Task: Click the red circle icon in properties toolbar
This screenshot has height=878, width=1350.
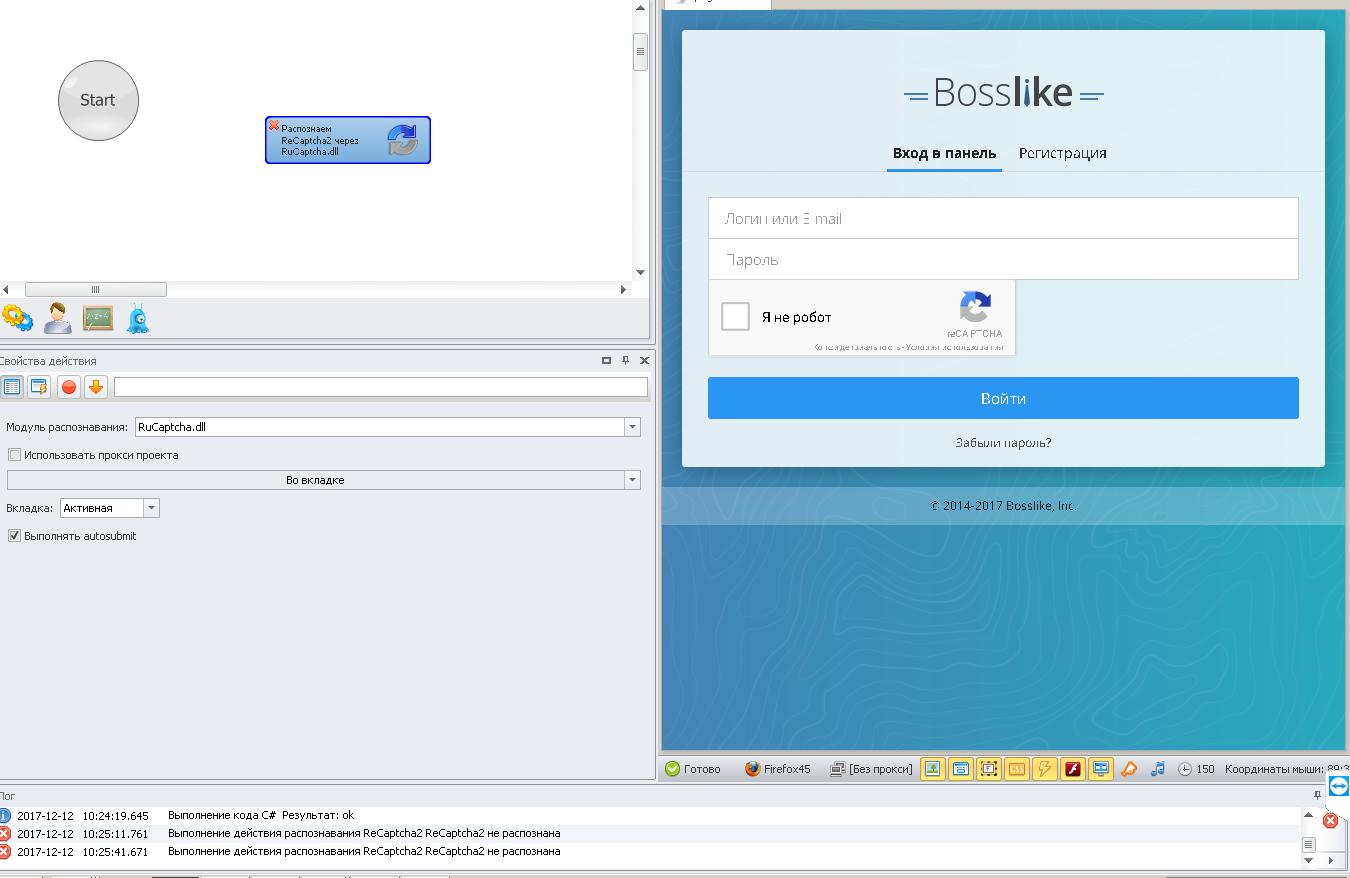Action: pyautogui.click(x=69, y=387)
